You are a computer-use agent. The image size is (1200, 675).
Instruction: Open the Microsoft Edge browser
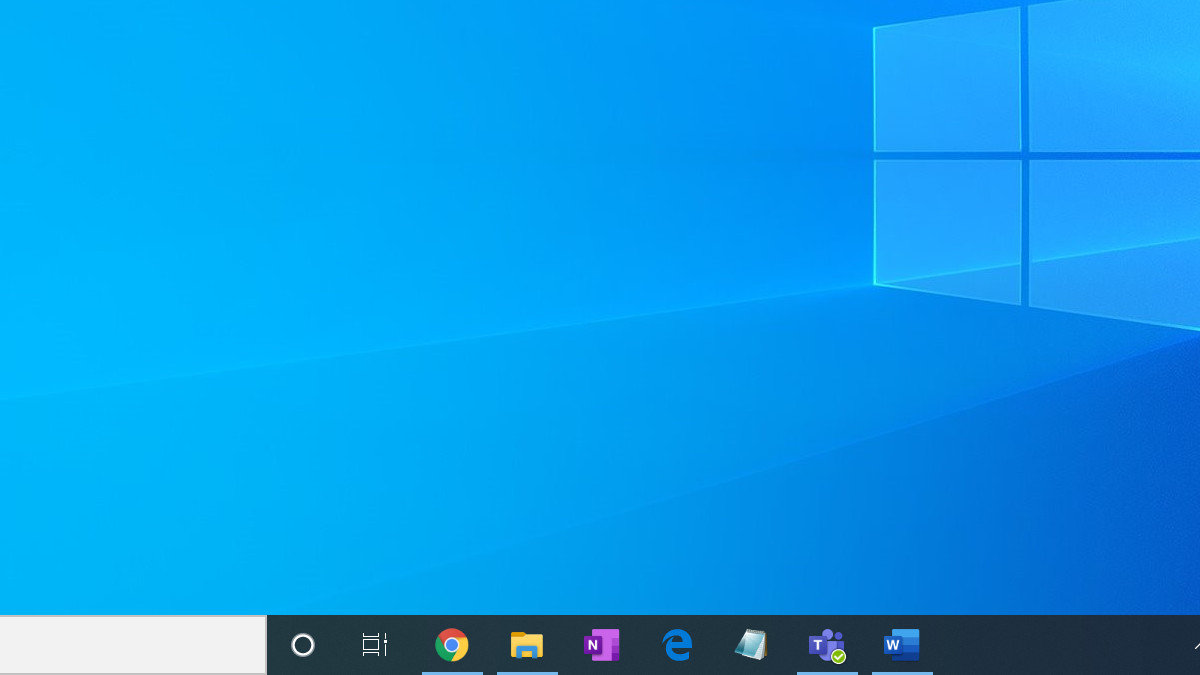click(677, 645)
